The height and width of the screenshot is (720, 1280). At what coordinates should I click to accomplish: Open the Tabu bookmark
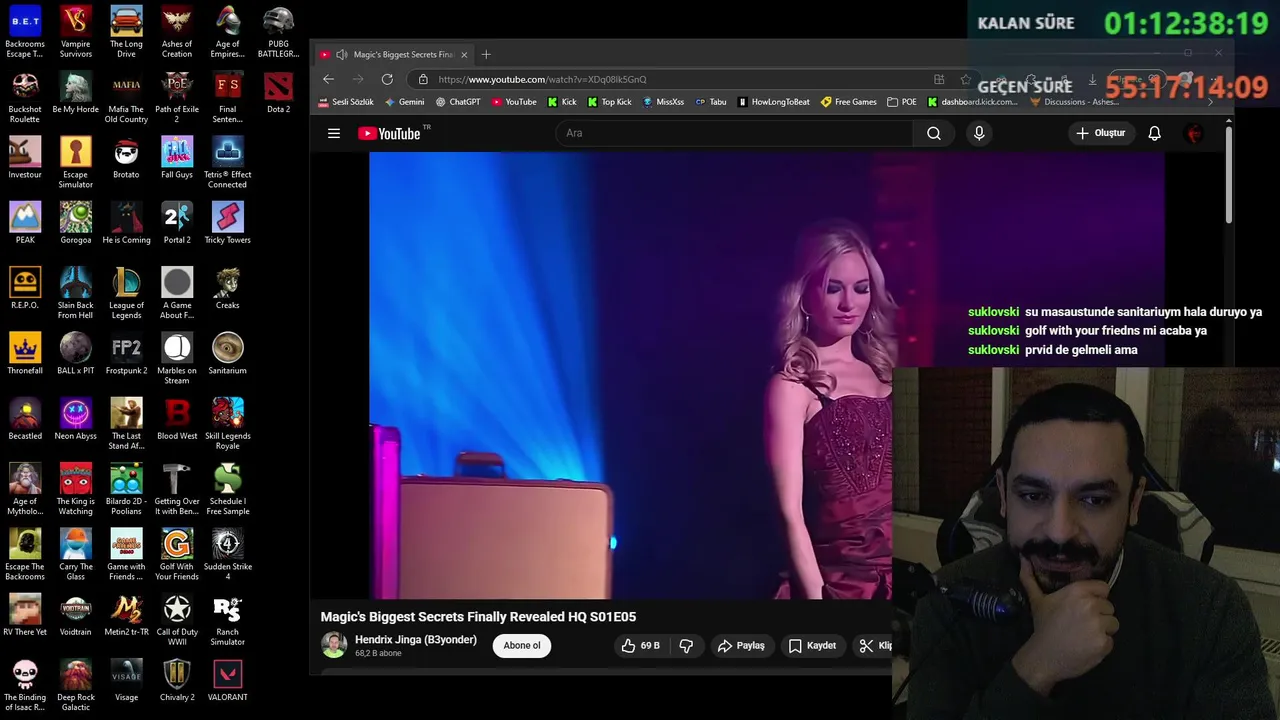point(711,102)
